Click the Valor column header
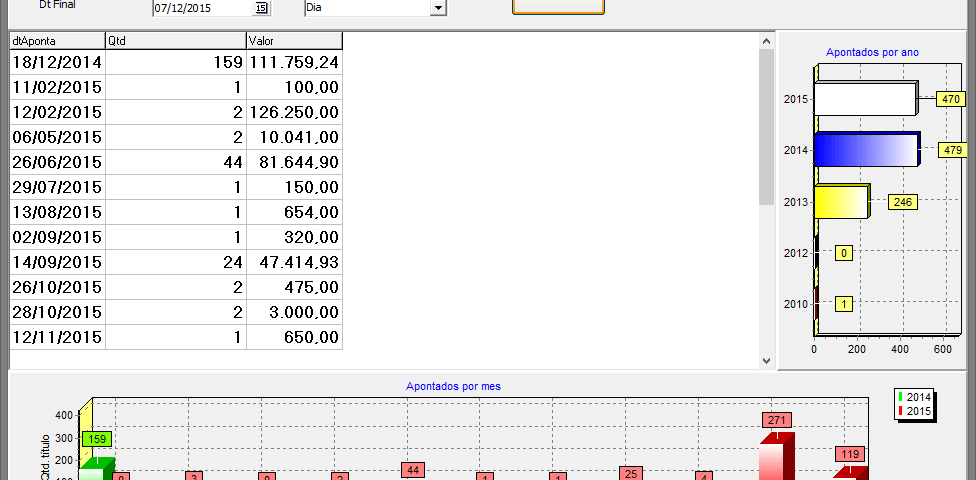Screen dimensions: 976x480 coord(293,40)
